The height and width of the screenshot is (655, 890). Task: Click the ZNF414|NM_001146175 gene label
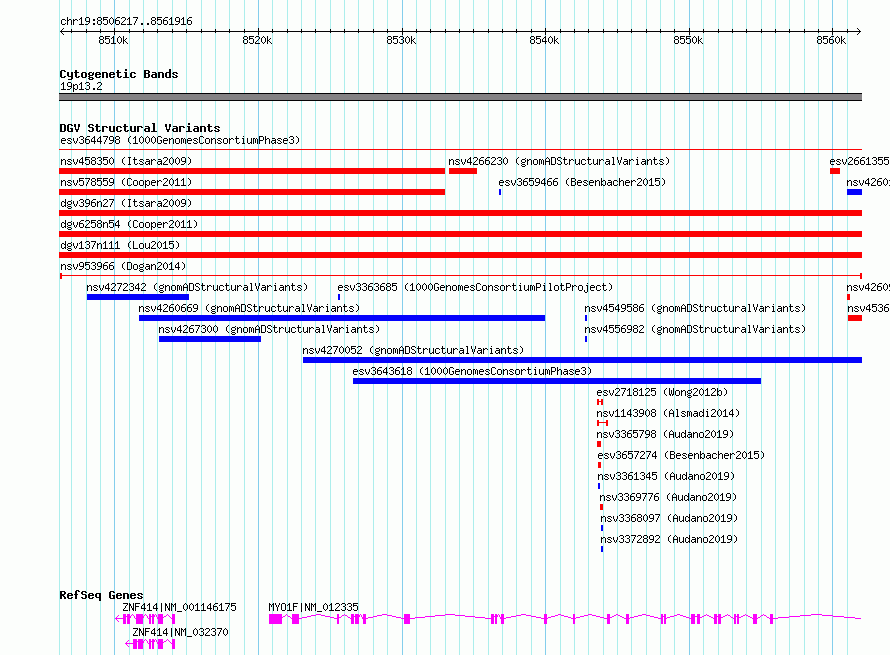pyautogui.click(x=179, y=607)
